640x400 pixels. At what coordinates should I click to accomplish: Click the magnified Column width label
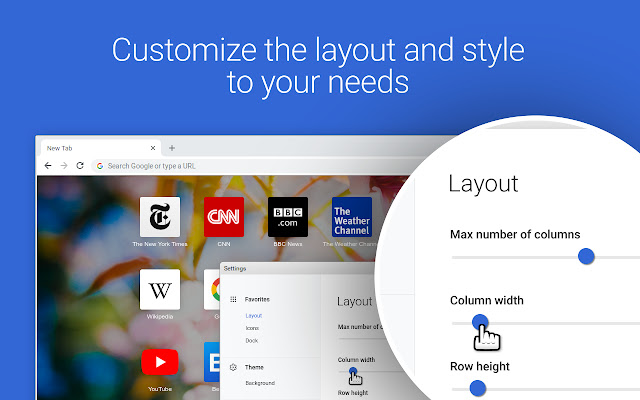tap(487, 300)
